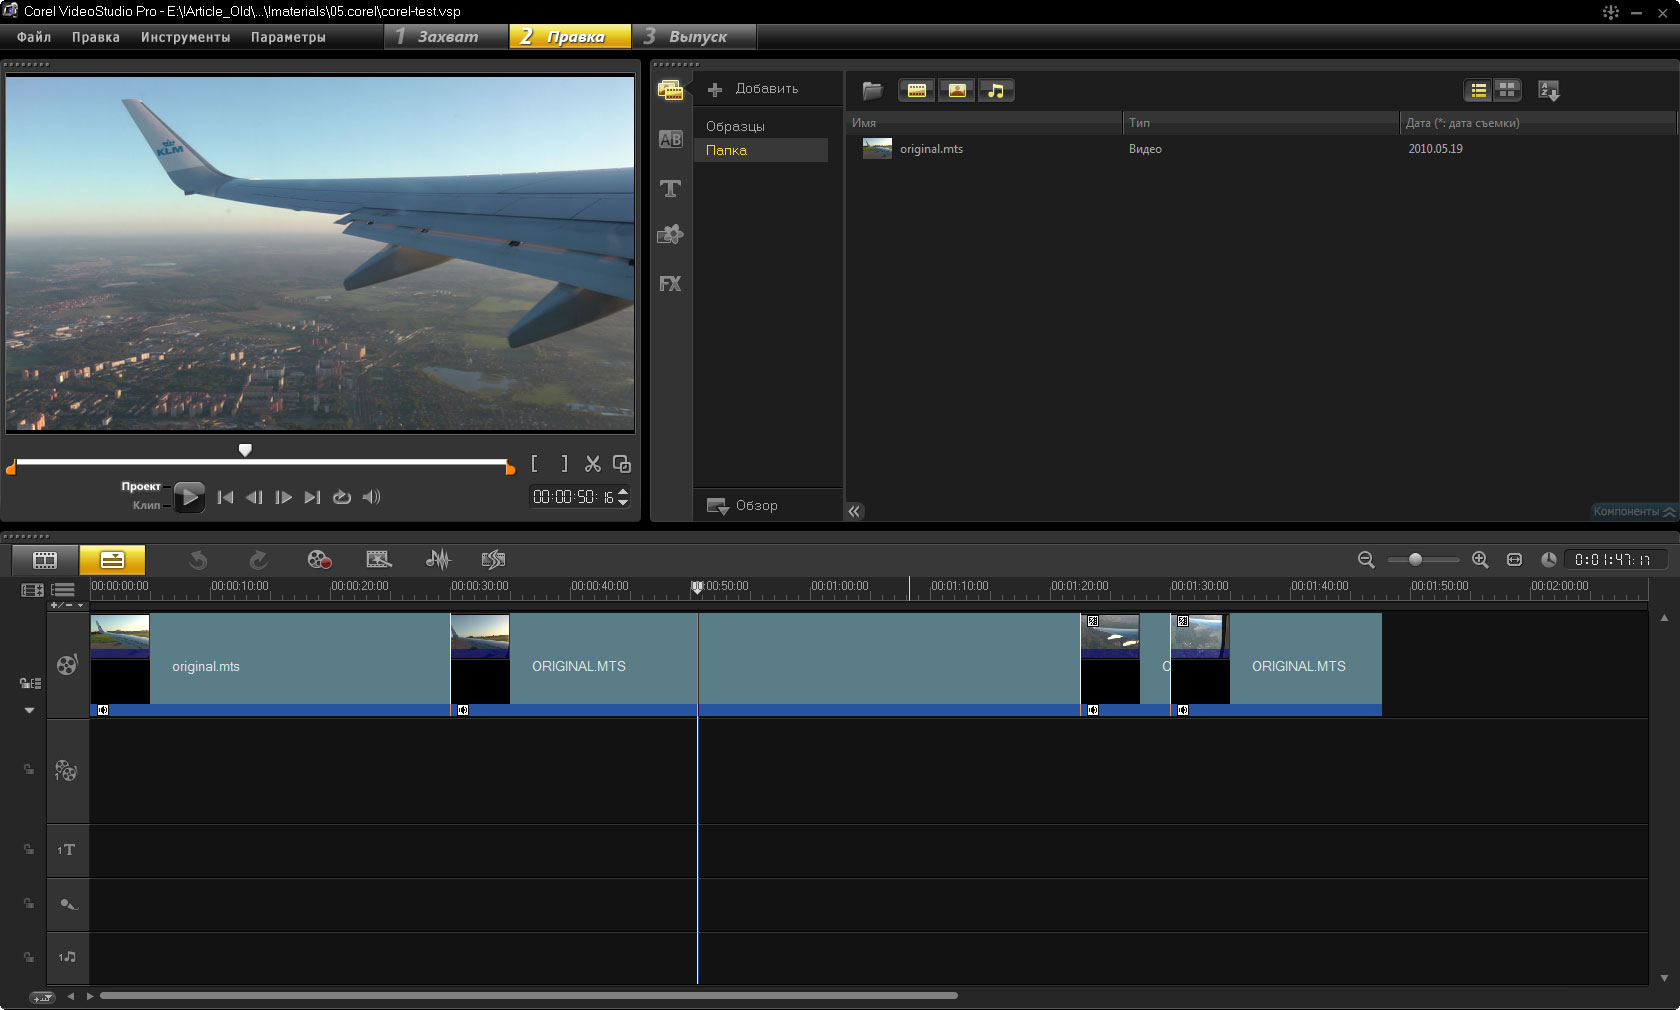Open the FX filter library

670,284
